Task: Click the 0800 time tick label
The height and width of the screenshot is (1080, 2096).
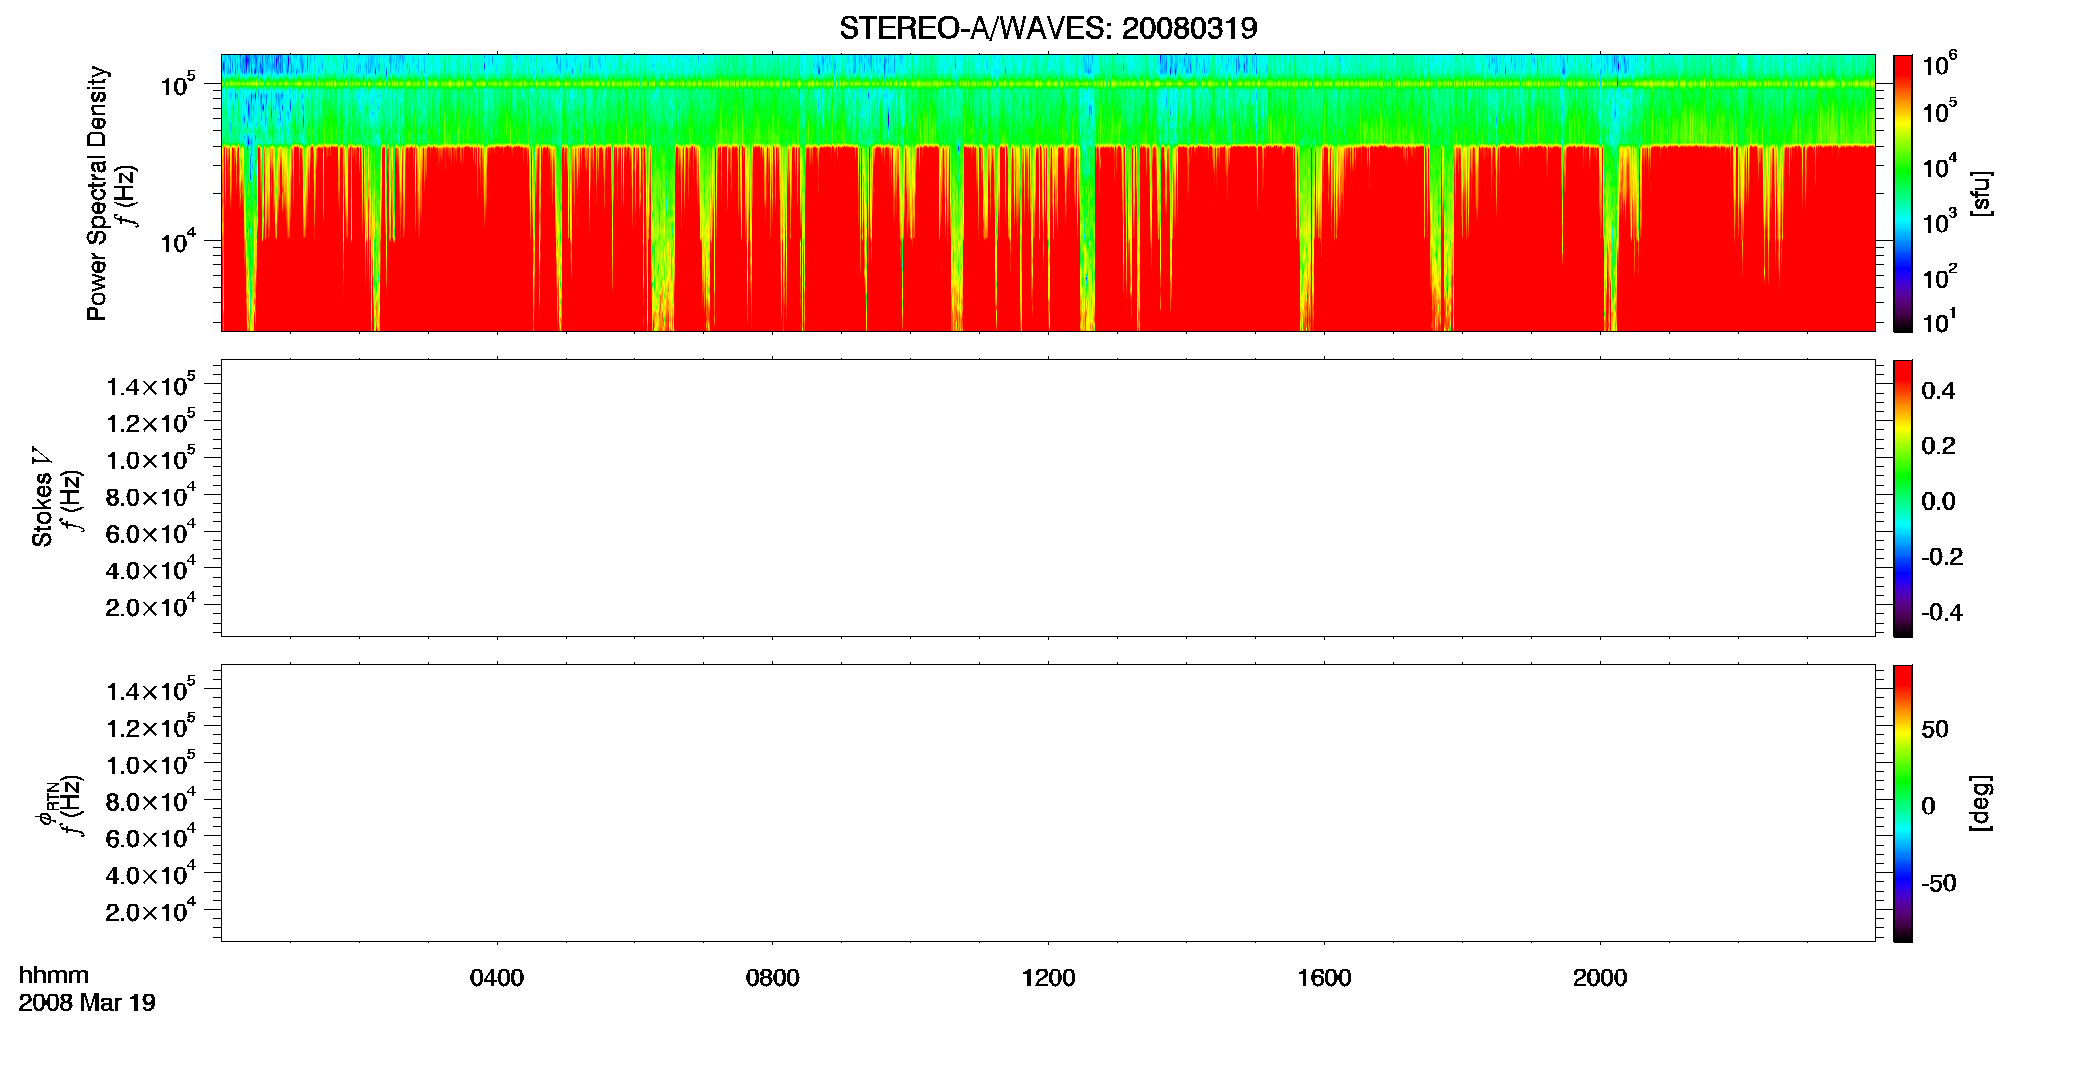Action: tap(772, 978)
